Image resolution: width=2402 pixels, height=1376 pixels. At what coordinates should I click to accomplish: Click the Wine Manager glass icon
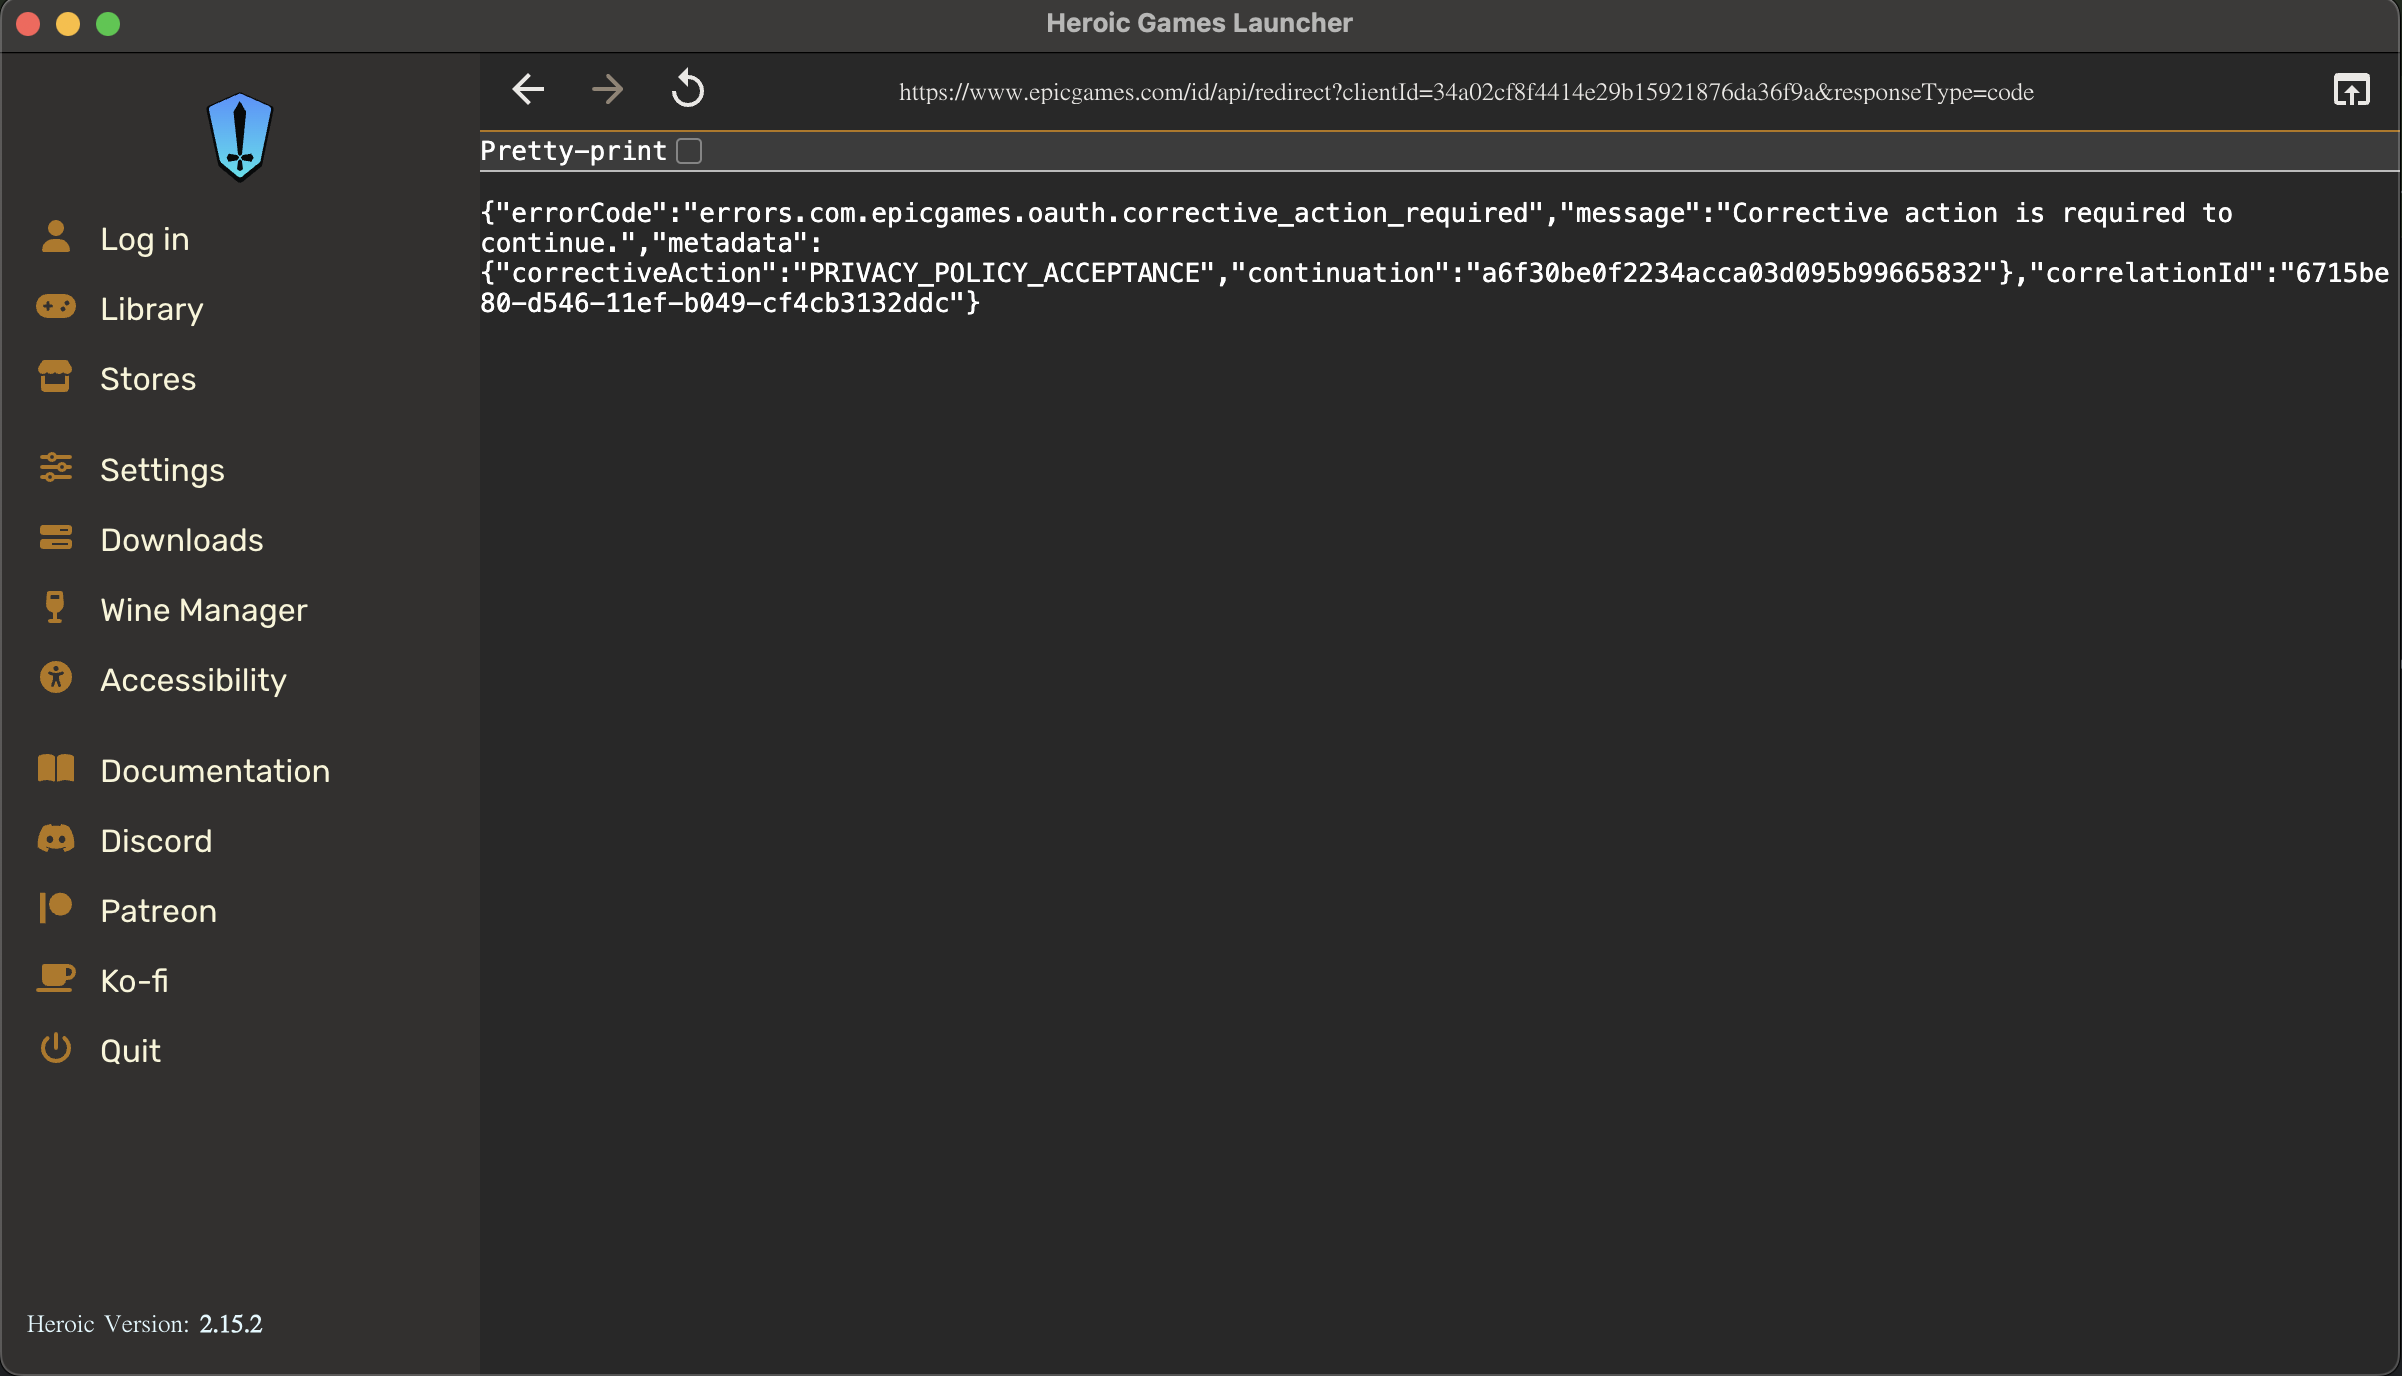tap(55, 608)
